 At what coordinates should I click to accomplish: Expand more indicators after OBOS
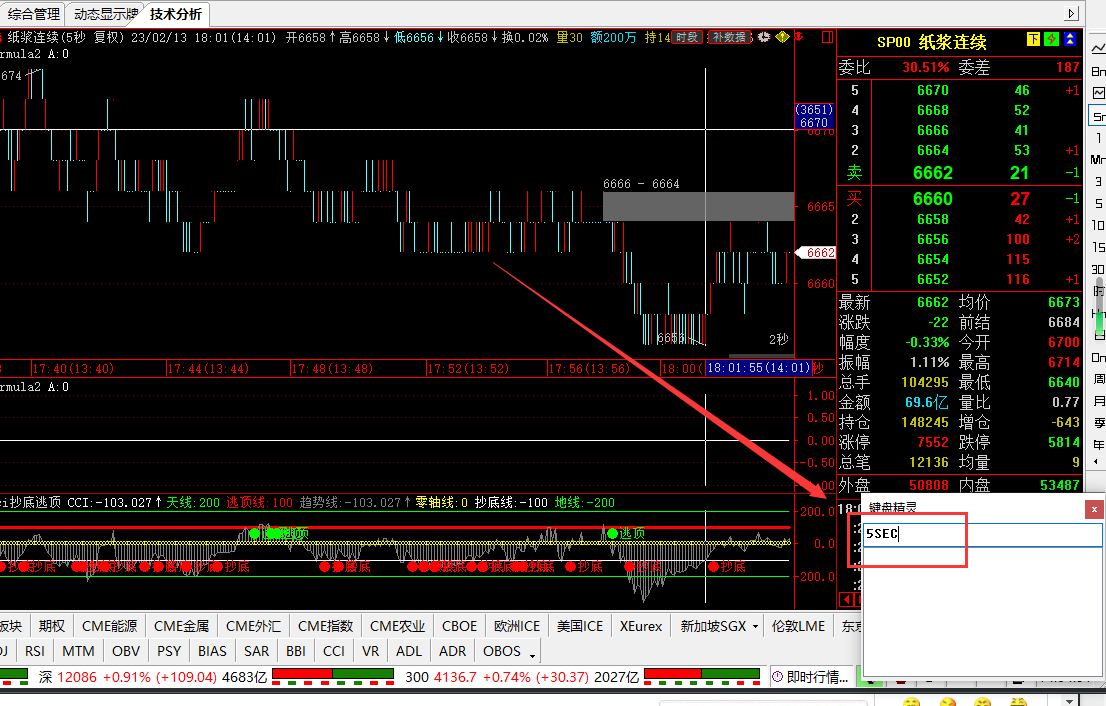coord(533,653)
